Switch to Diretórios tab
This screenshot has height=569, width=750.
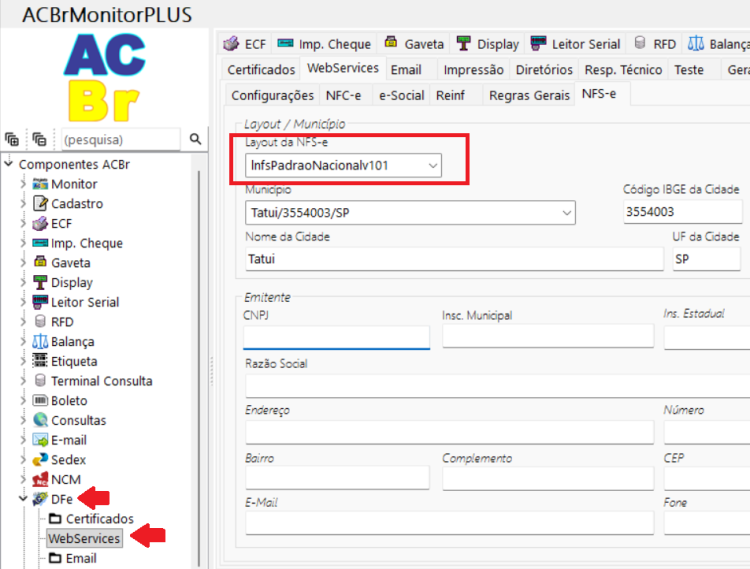click(544, 70)
